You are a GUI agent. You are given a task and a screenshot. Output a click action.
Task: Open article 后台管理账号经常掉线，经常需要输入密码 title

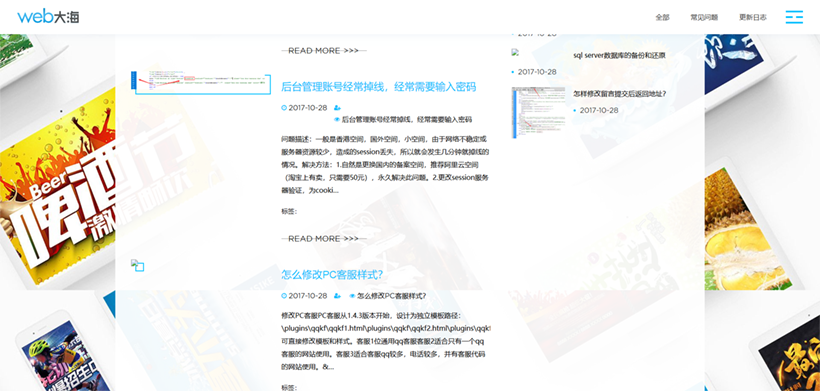[x=379, y=87]
